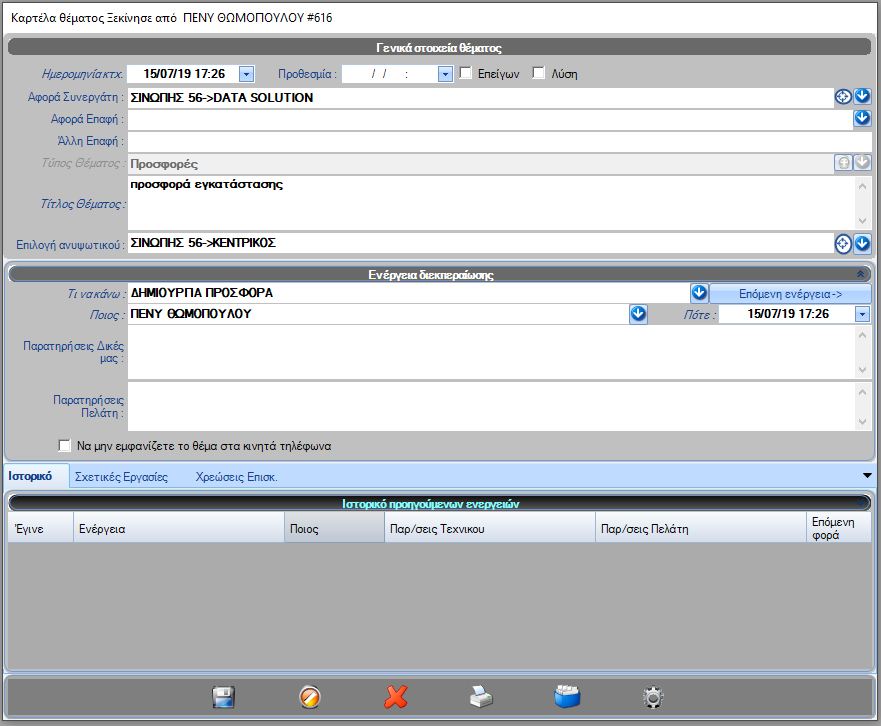Click the orange cancel circle icon
This screenshot has height=726, width=881.
(310, 697)
